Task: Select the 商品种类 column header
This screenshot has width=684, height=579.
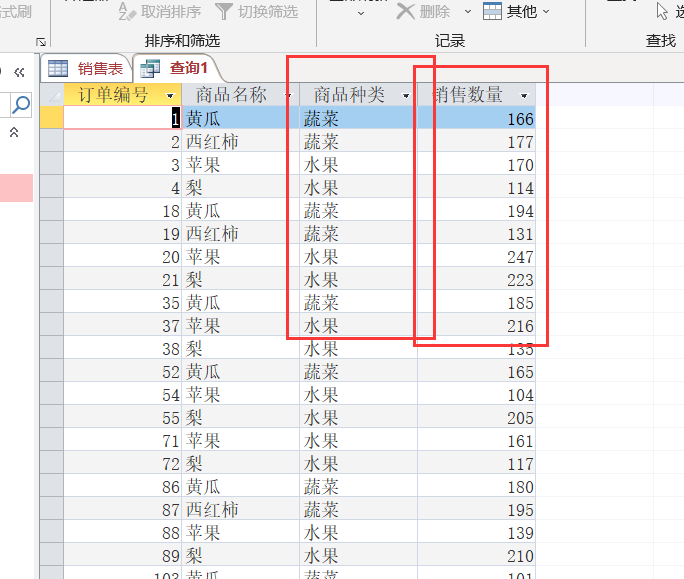Action: (x=359, y=95)
